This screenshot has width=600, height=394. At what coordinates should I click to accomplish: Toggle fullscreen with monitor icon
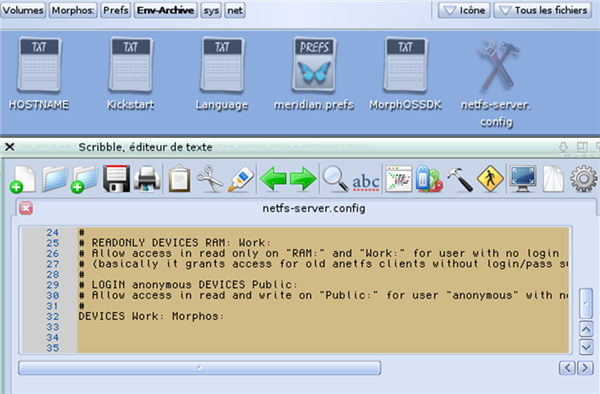point(523,179)
